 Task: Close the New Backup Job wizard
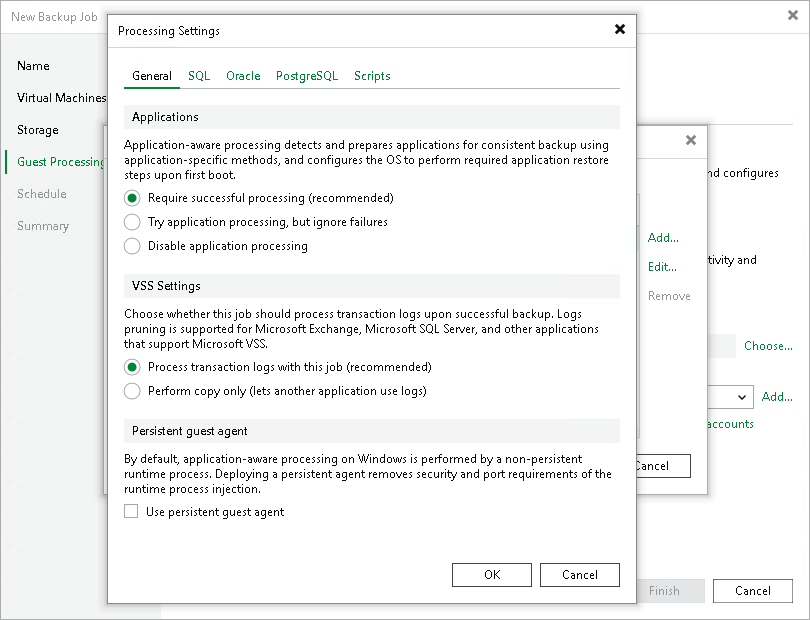792,16
